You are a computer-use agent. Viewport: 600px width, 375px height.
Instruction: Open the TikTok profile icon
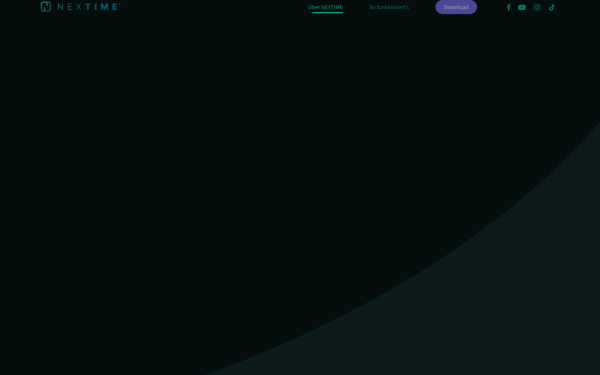552,7
